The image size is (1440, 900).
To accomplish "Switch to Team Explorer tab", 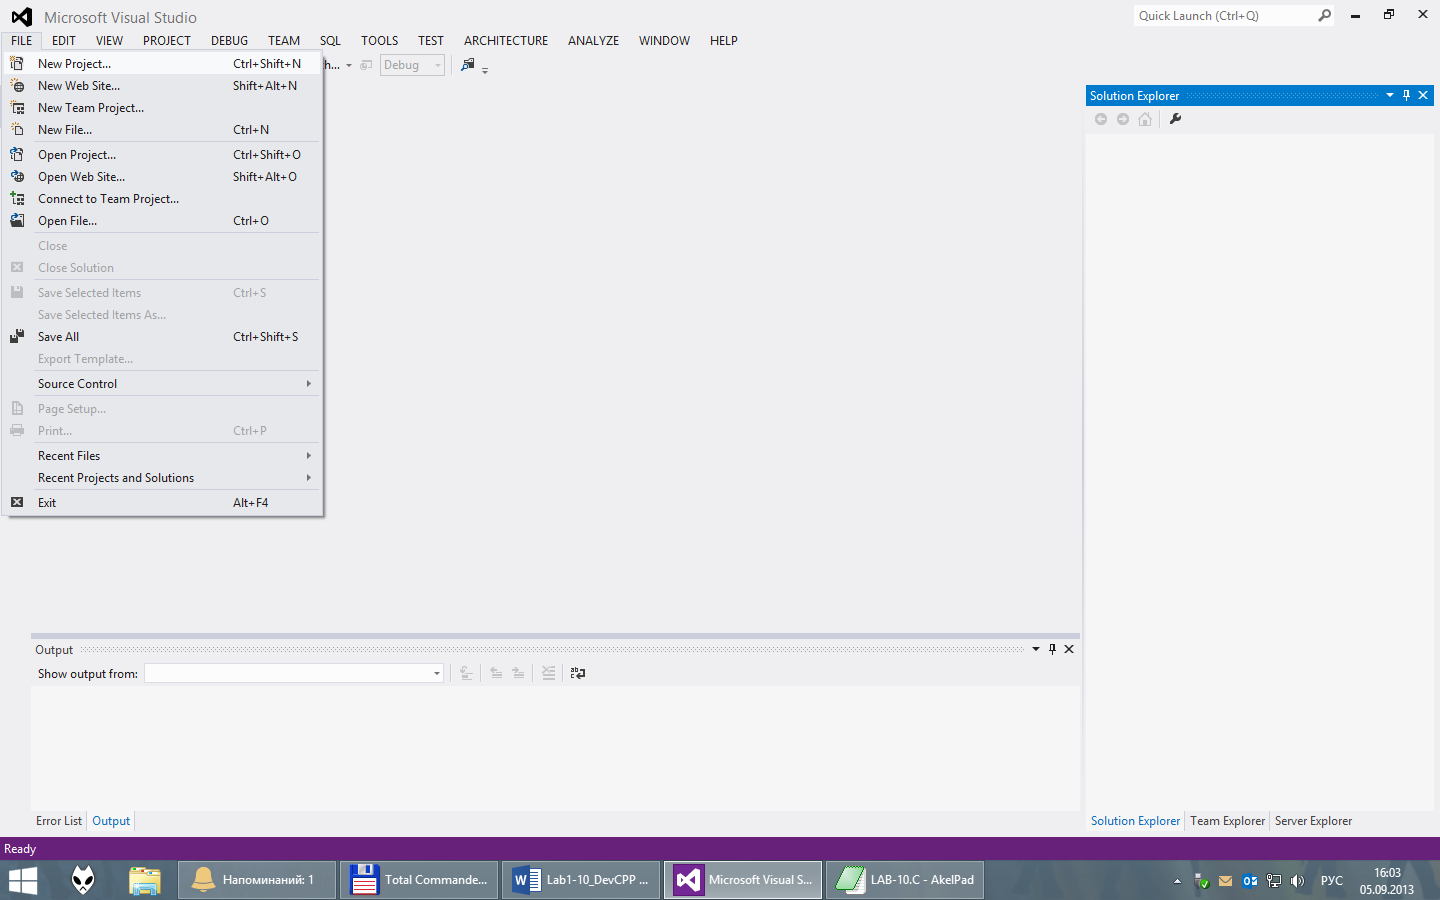I will [x=1227, y=821].
